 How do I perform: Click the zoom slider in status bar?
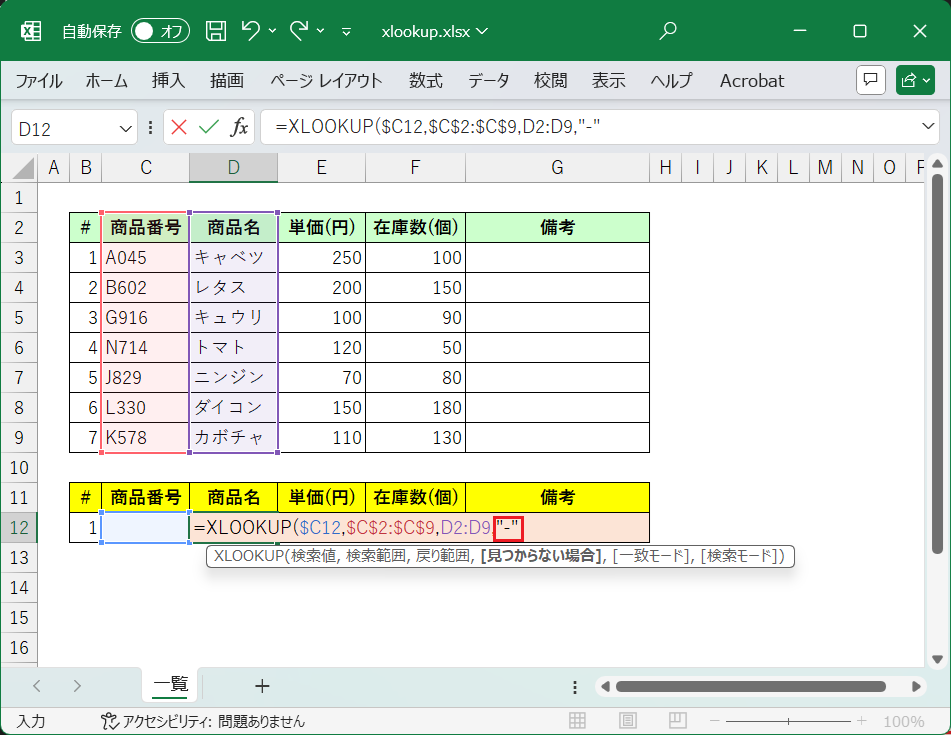[790, 721]
